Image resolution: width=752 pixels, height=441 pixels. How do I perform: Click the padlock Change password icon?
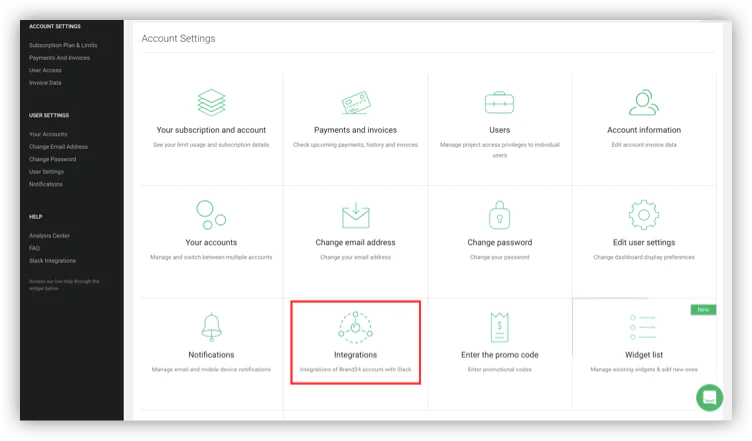(499, 215)
